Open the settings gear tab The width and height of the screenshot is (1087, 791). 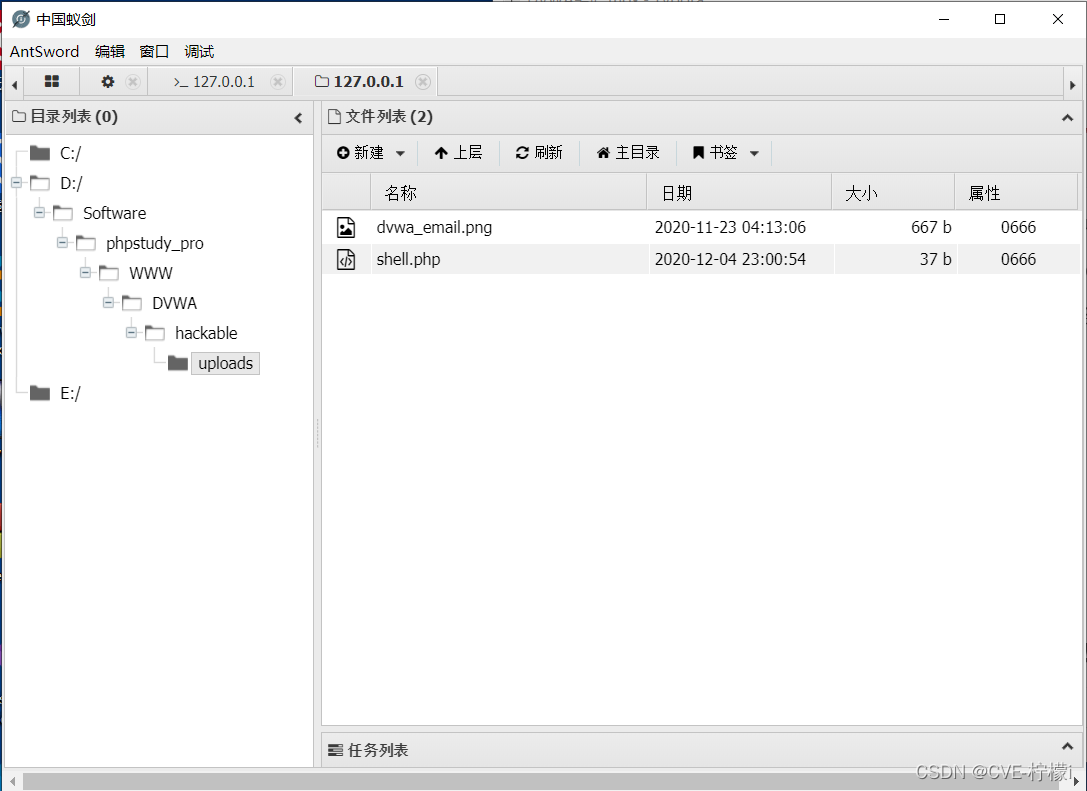107,82
